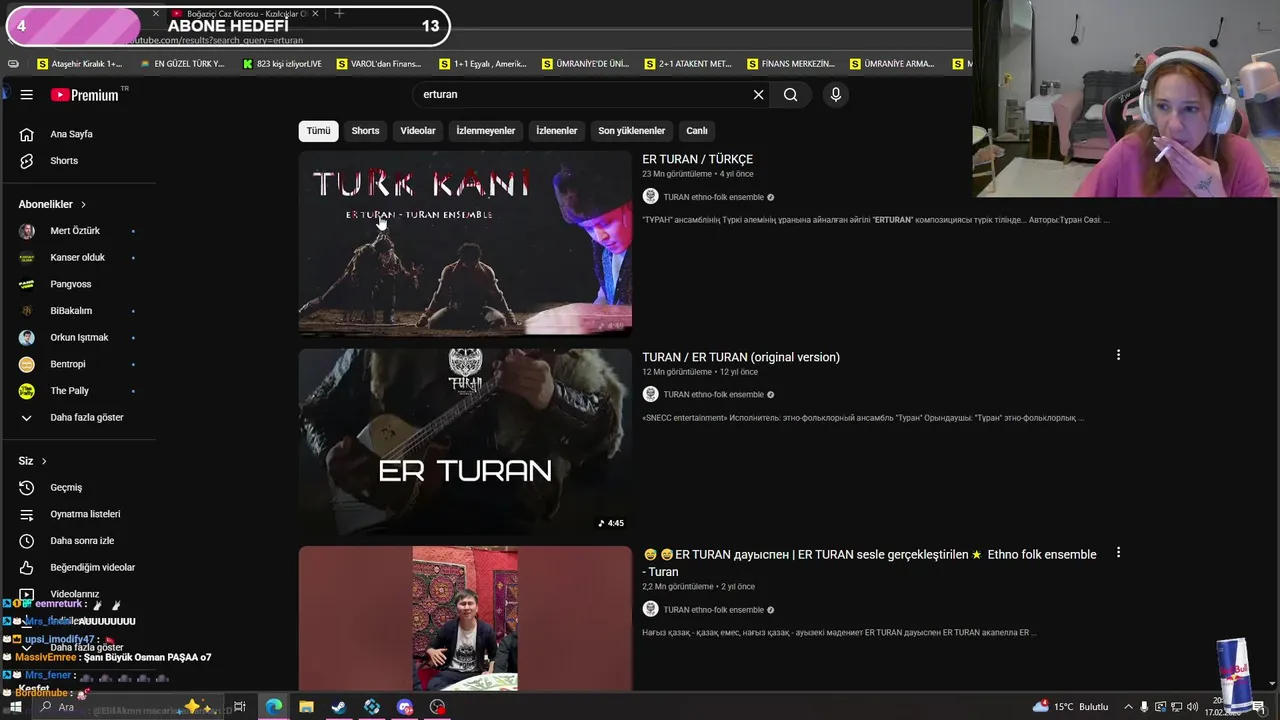Open Task View on the taskbar
The height and width of the screenshot is (720, 1280).
tap(240, 707)
